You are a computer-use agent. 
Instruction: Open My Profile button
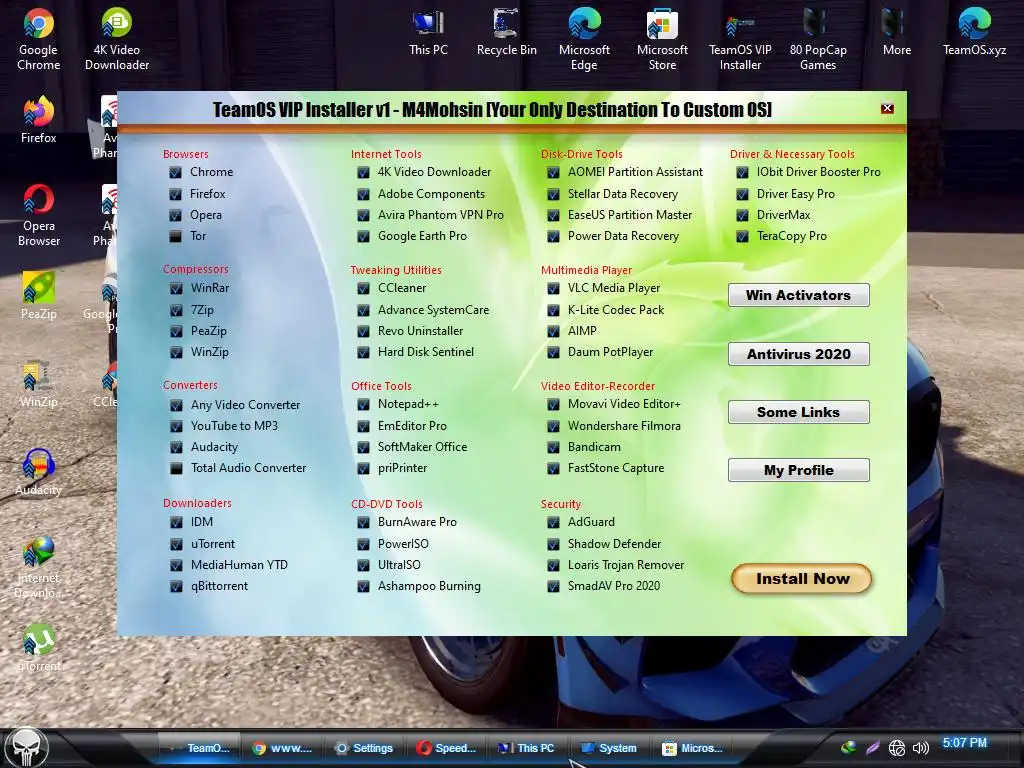[x=798, y=470]
